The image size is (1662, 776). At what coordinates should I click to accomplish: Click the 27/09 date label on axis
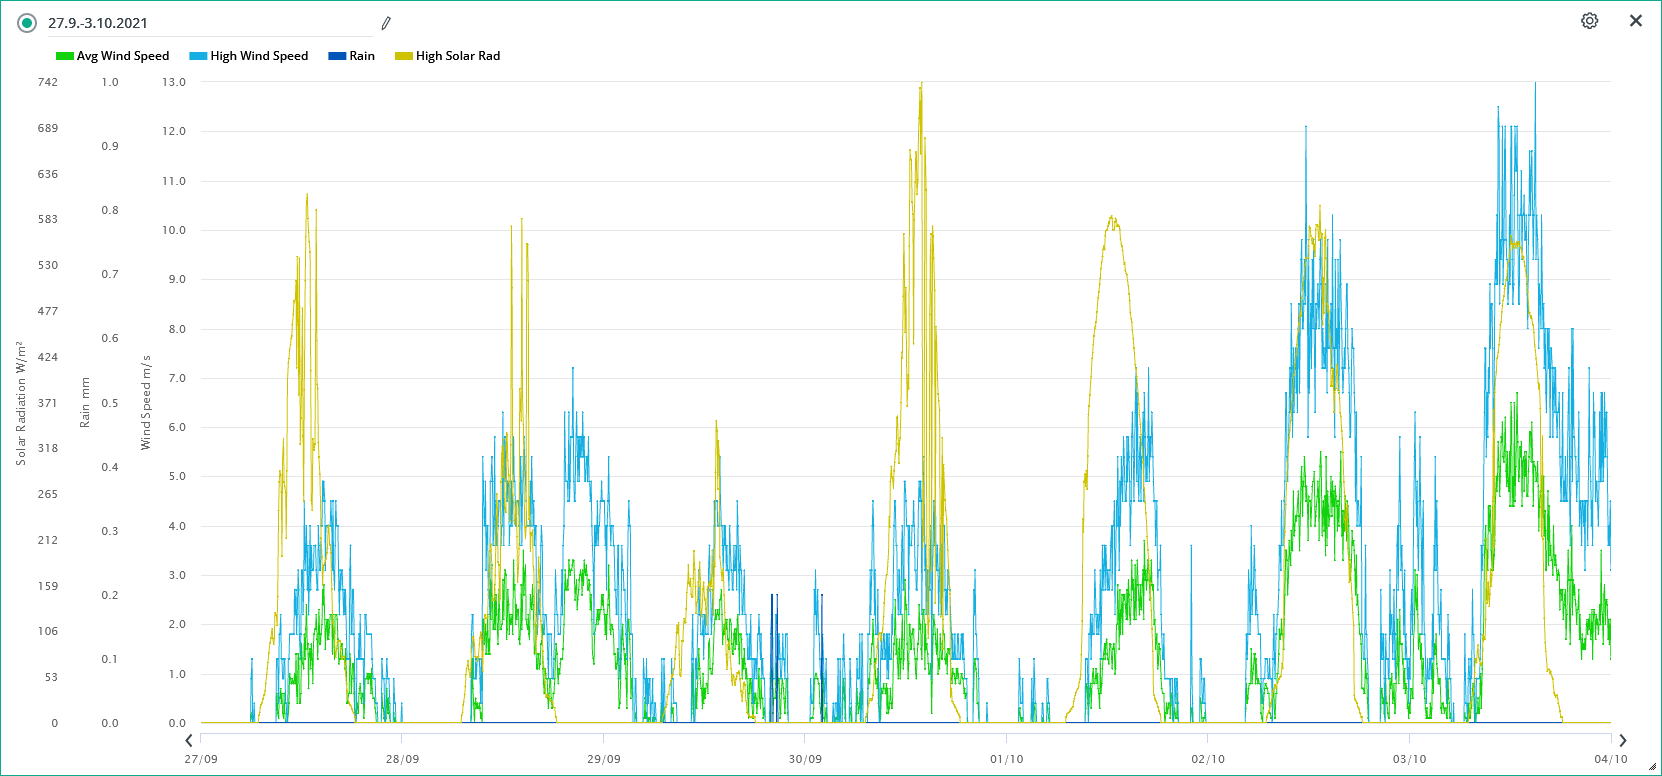click(201, 759)
